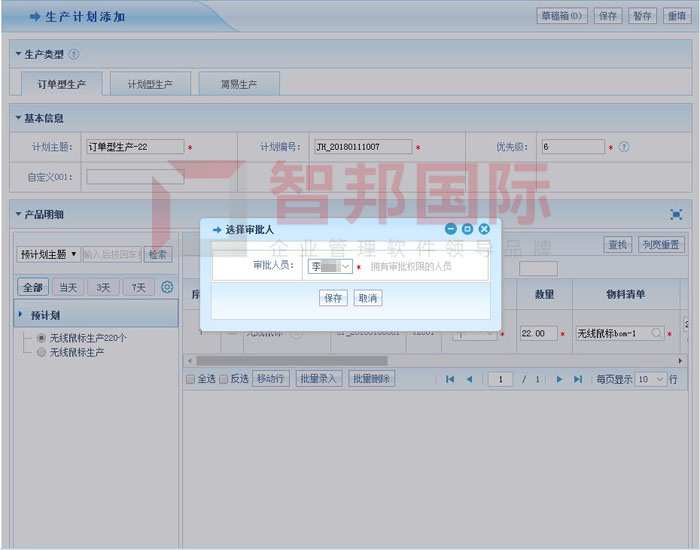Open the gear settings icon beside 7天
700x550 pixels.
point(167,287)
